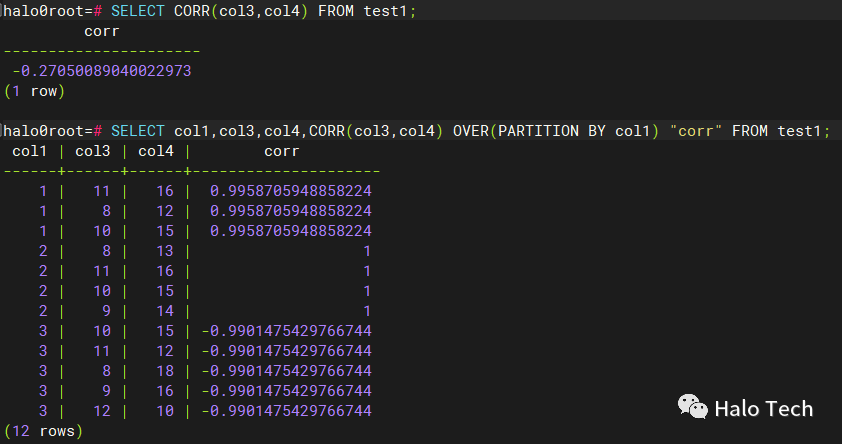Click the first halo0root=# prompt
842x444 pixels.
tap(53, 10)
